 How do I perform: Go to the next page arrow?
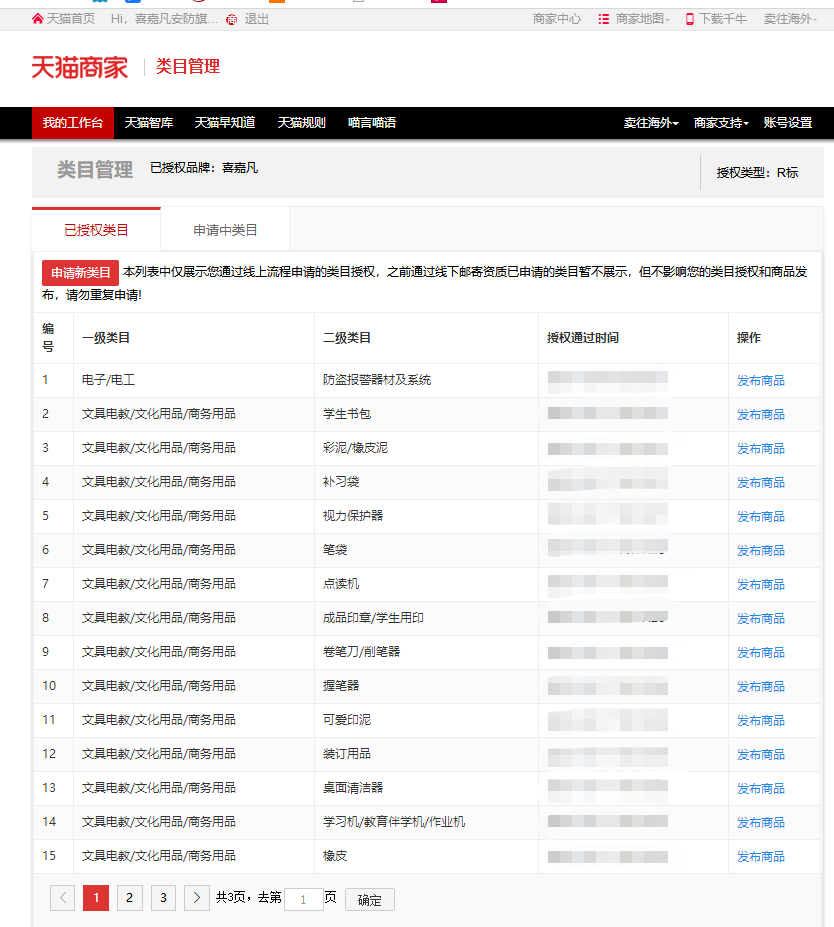[x=197, y=898]
